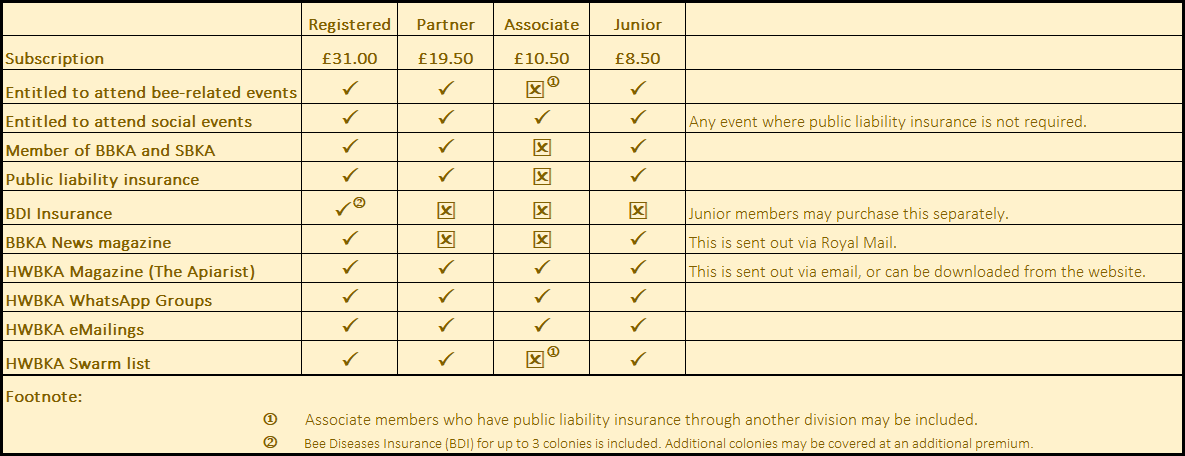Image resolution: width=1185 pixels, height=456 pixels.
Task: Click Junior checkmark for HWBKA eMailings
Action: tap(638, 327)
